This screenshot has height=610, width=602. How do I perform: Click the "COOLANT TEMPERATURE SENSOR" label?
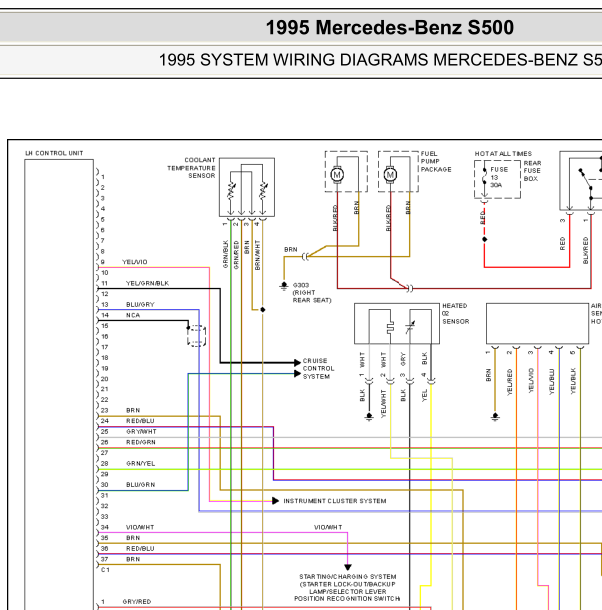coord(191,168)
